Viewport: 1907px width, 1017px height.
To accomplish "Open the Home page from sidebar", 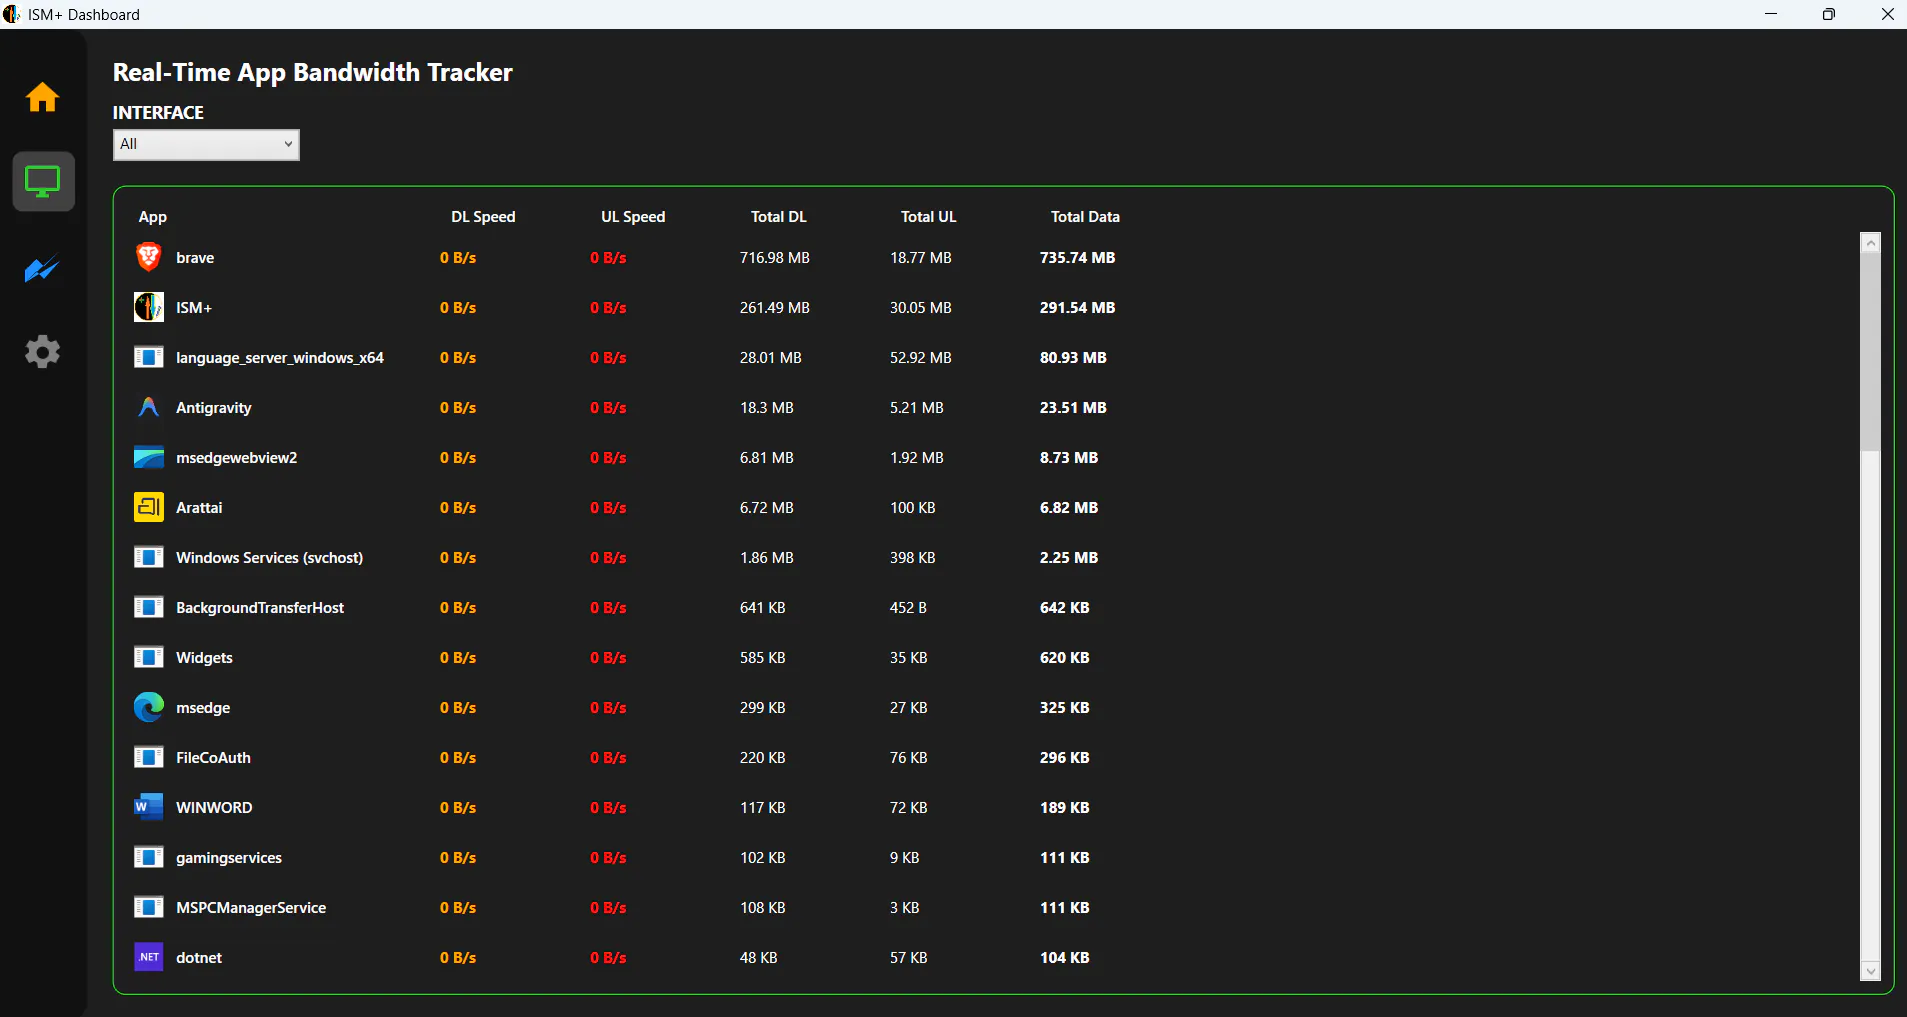I will (x=42, y=97).
